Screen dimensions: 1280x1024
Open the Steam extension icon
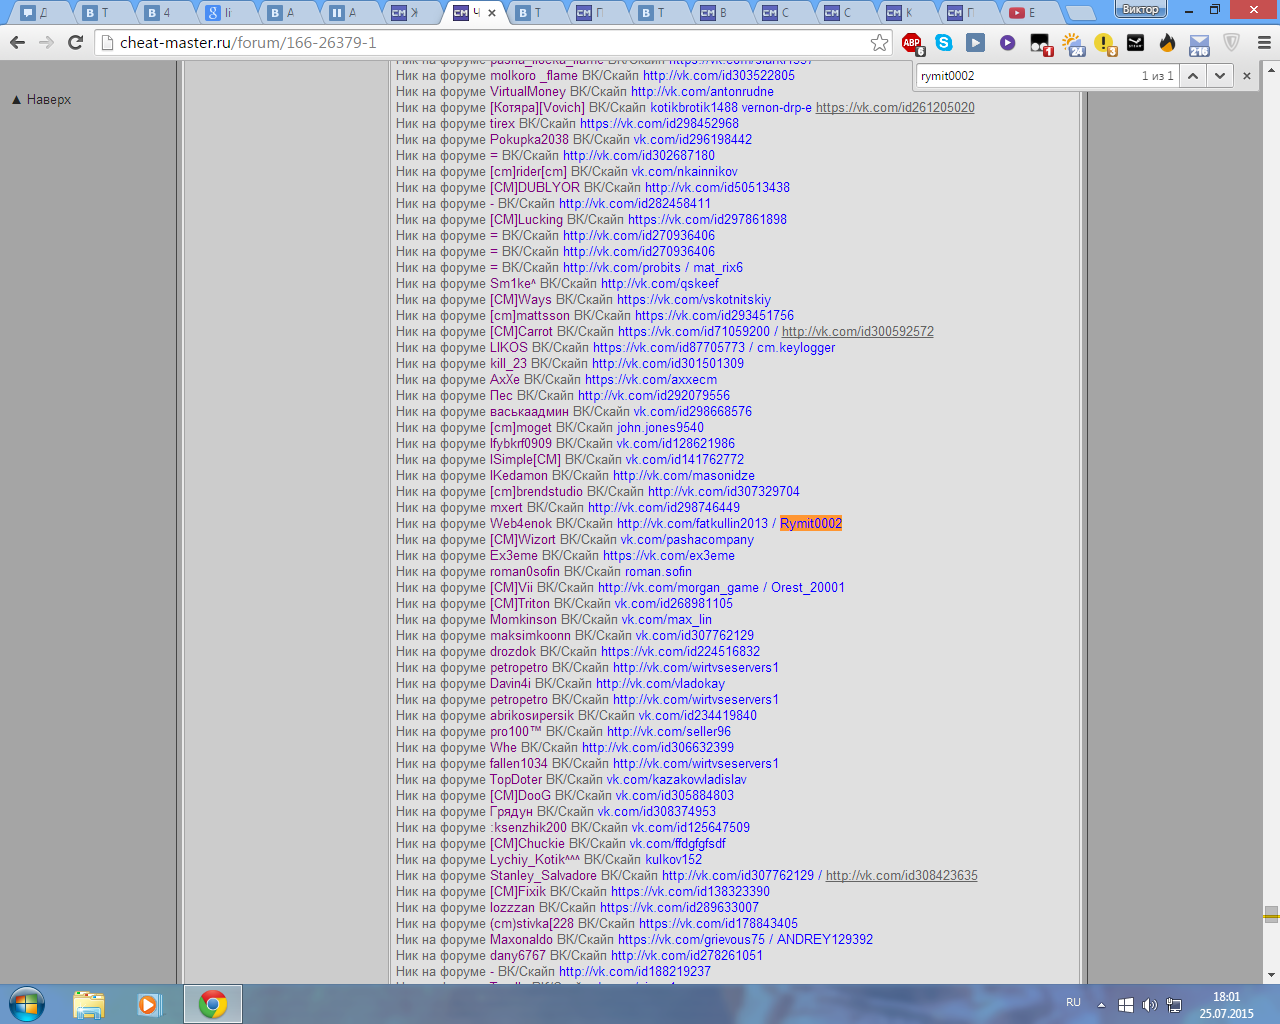tap(1136, 43)
